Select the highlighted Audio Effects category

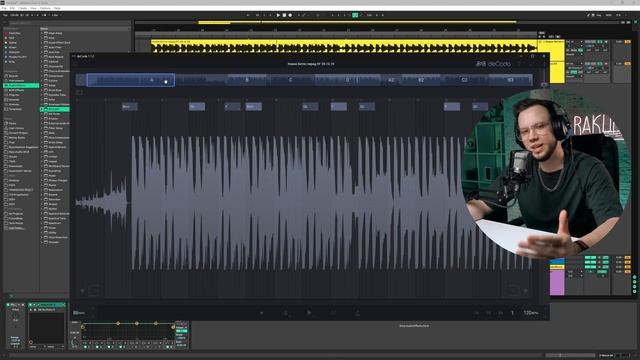point(21,85)
